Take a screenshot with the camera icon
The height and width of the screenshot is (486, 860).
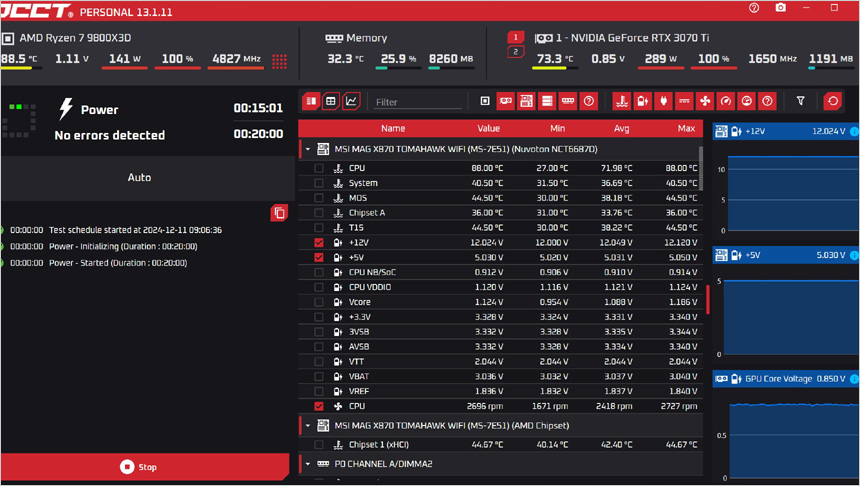(780, 8)
